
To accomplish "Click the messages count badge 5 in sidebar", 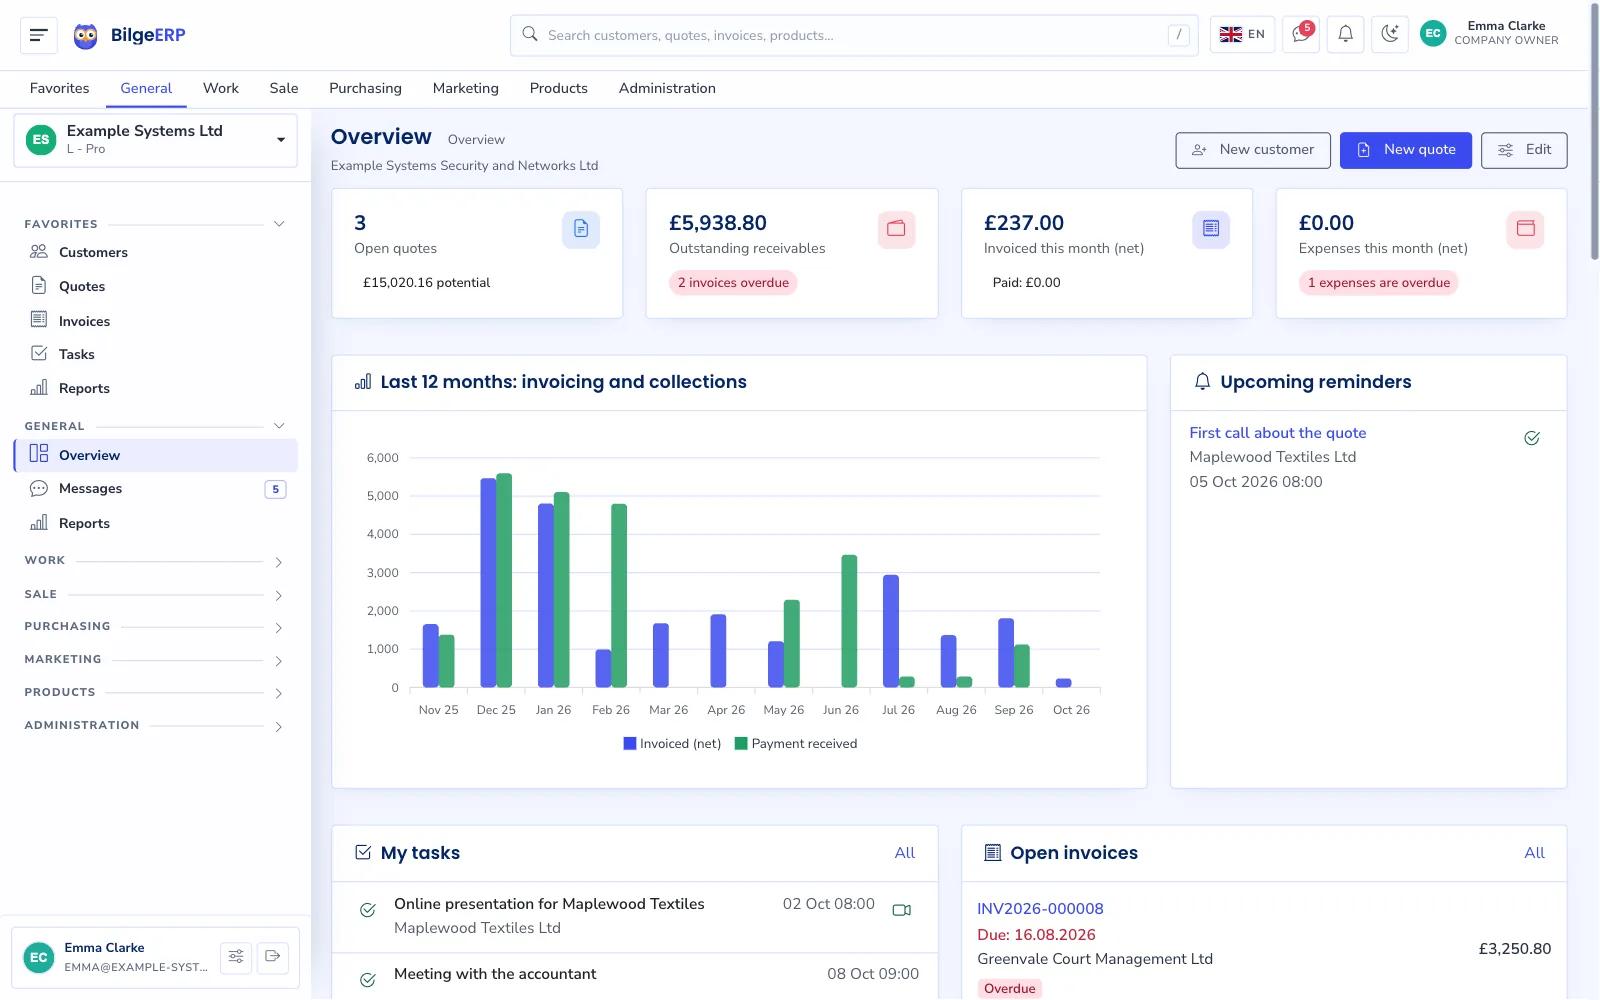I will pos(275,489).
